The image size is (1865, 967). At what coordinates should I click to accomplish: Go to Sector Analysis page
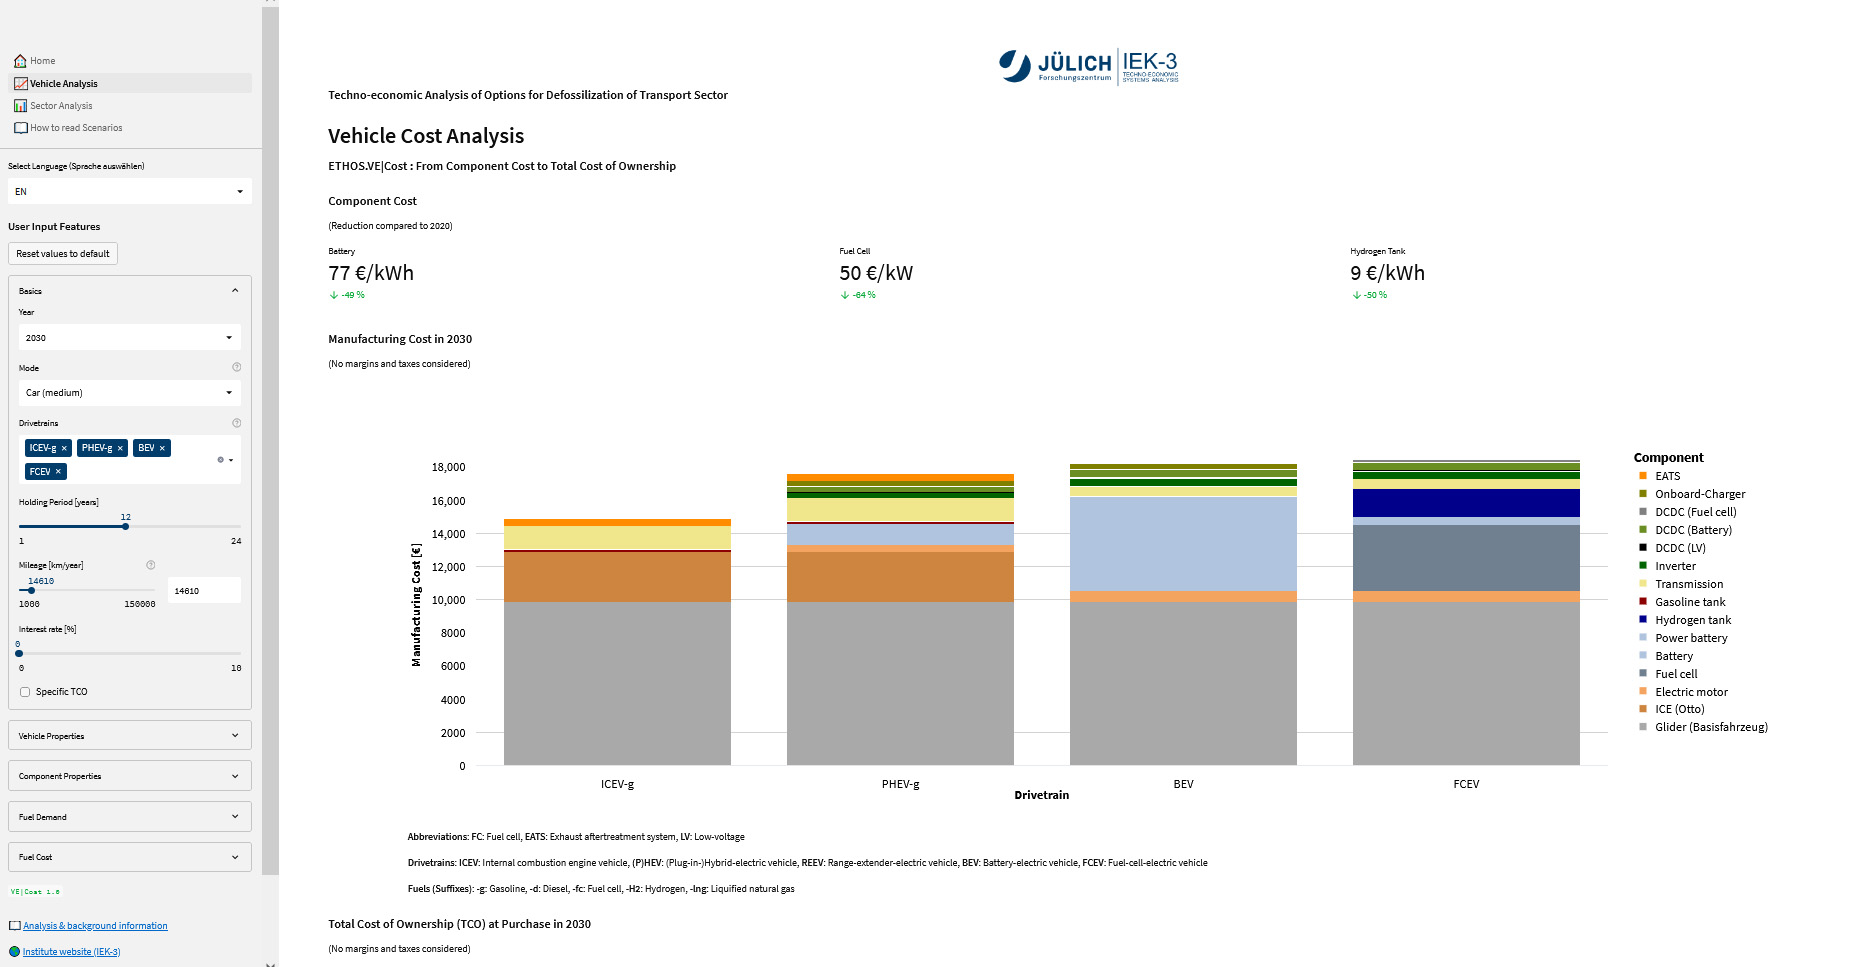[61, 106]
